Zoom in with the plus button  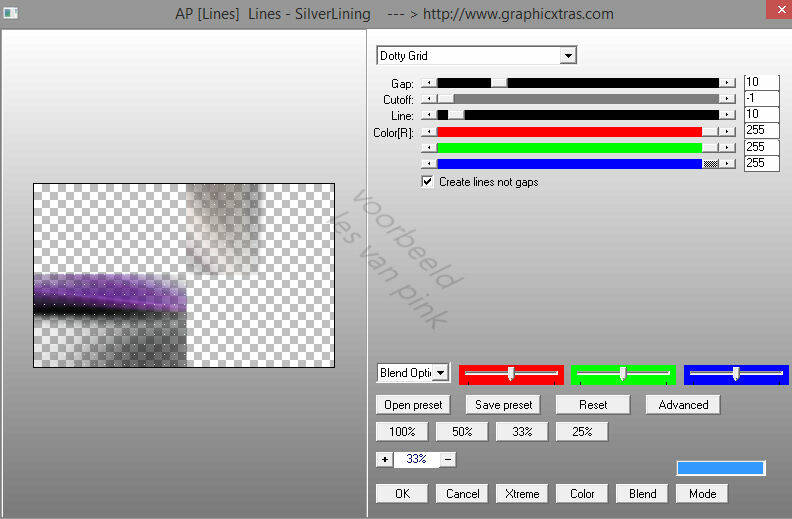tap(385, 459)
